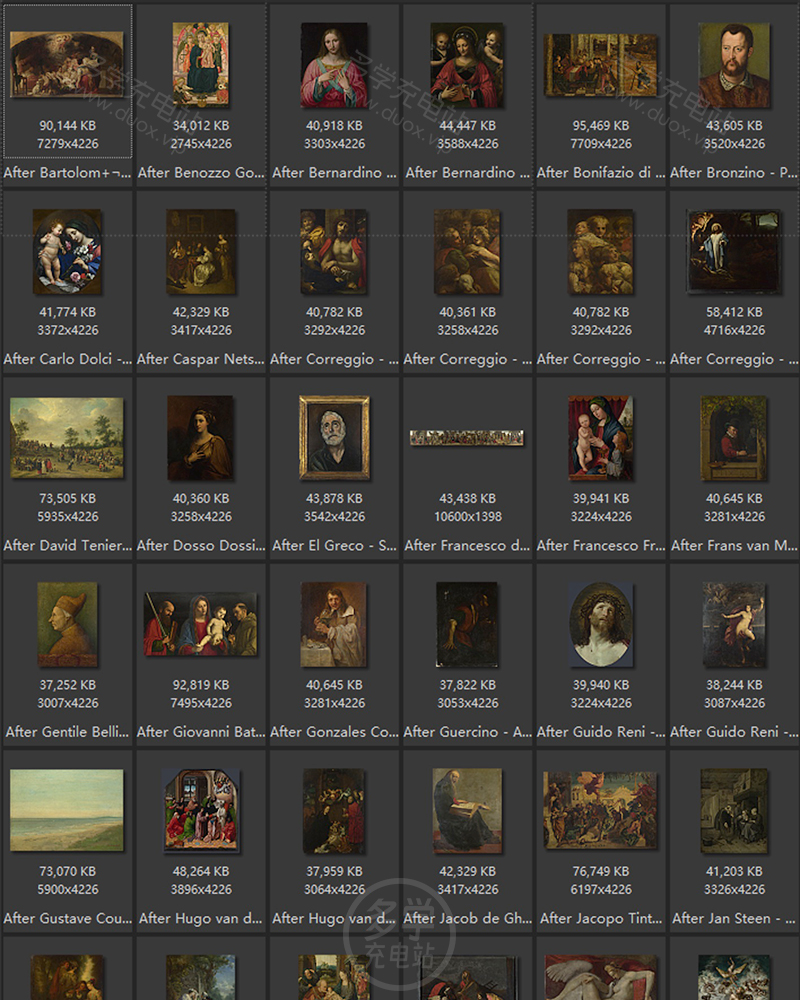The width and height of the screenshot is (800, 1000).
Task: Select the Correggio image sized 4716x4226
Action: coord(734,251)
